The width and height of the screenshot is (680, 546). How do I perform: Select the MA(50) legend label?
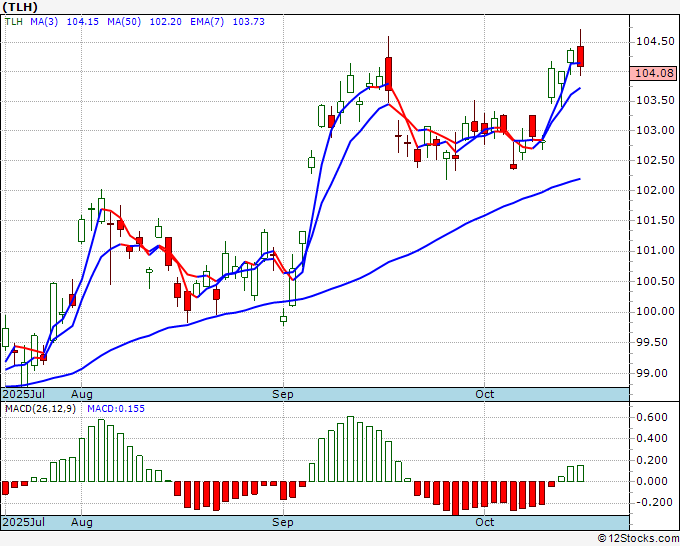pyautogui.click(x=124, y=22)
